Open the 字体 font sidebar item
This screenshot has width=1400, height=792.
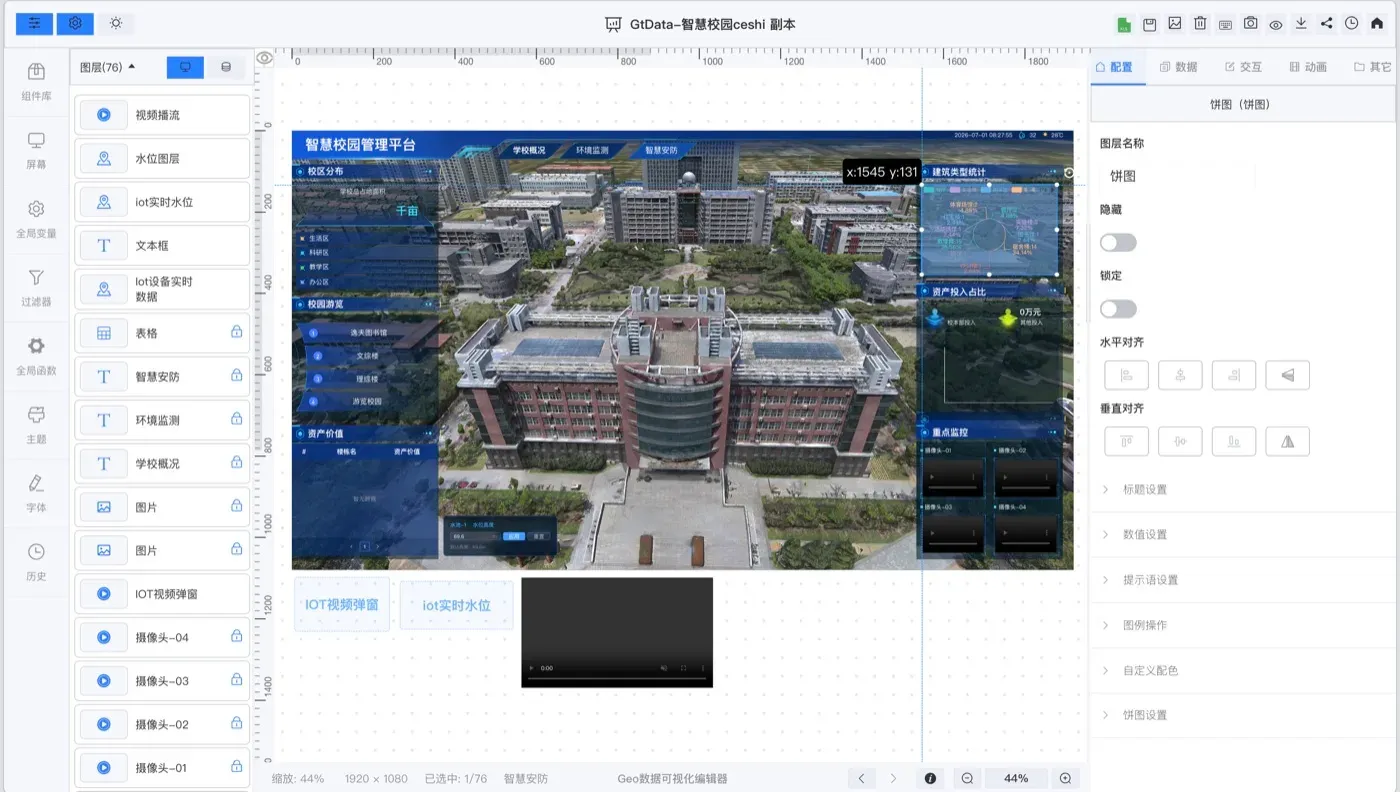tap(36, 493)
